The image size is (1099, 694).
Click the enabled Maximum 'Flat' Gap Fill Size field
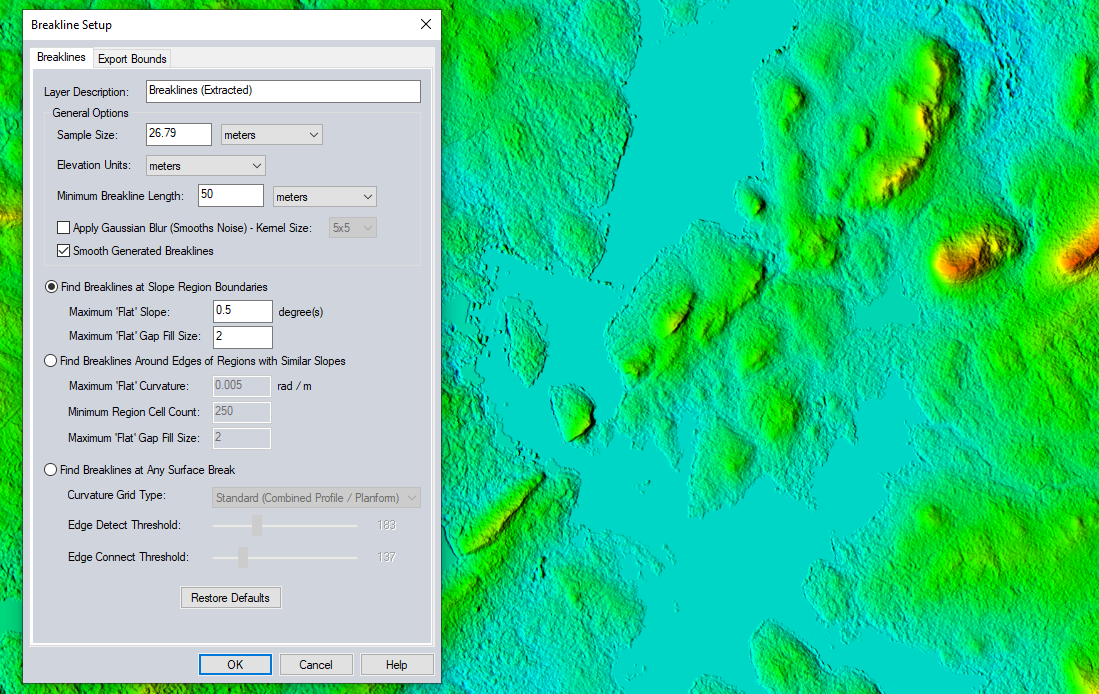pos(243,337)
